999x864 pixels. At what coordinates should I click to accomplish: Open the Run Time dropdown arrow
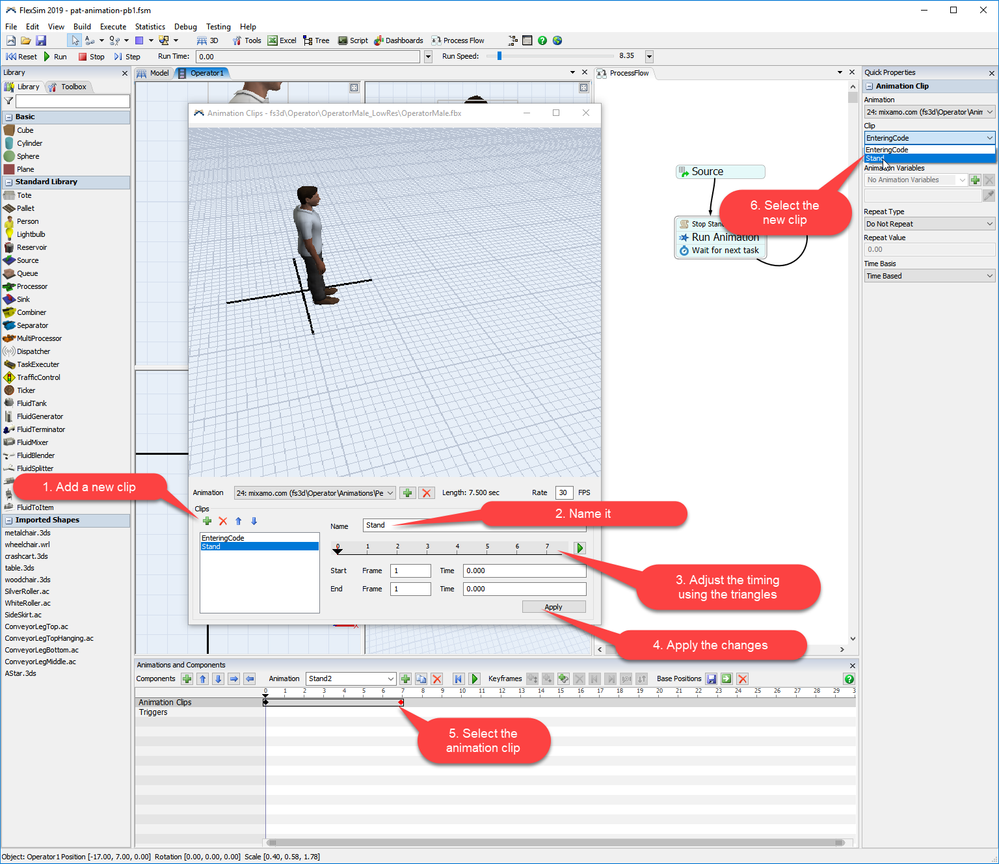(x=428, y=57)
